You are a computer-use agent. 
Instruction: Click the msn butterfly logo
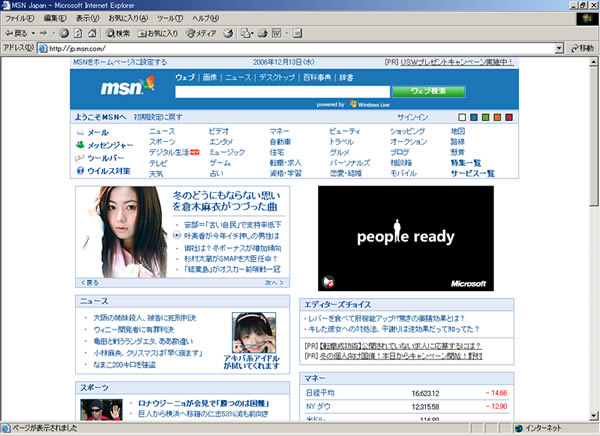(127, 86)
